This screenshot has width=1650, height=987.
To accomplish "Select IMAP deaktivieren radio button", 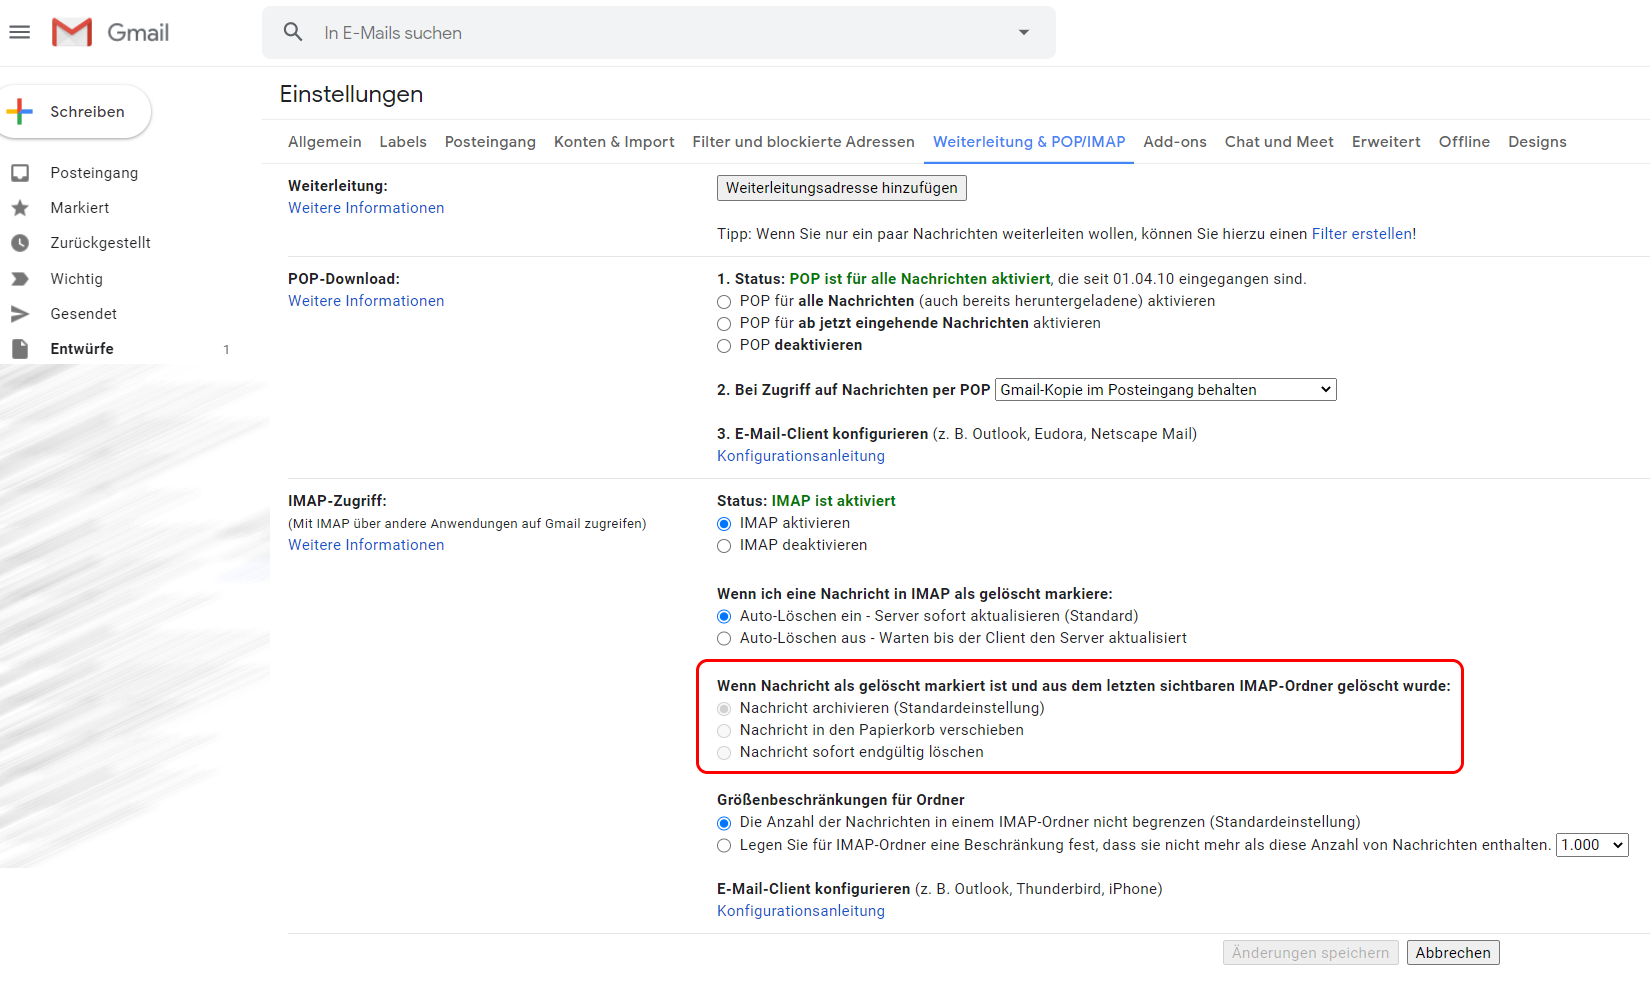I will pyautogui.click(x=724, y=546).
